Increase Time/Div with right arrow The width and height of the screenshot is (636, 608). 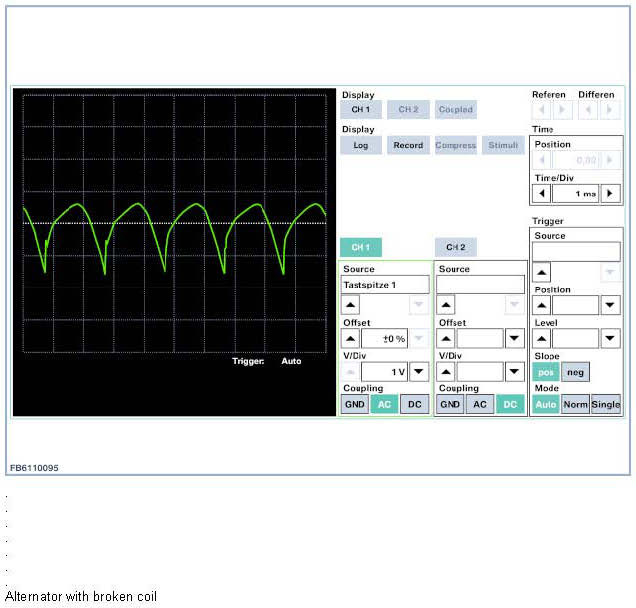610,193
